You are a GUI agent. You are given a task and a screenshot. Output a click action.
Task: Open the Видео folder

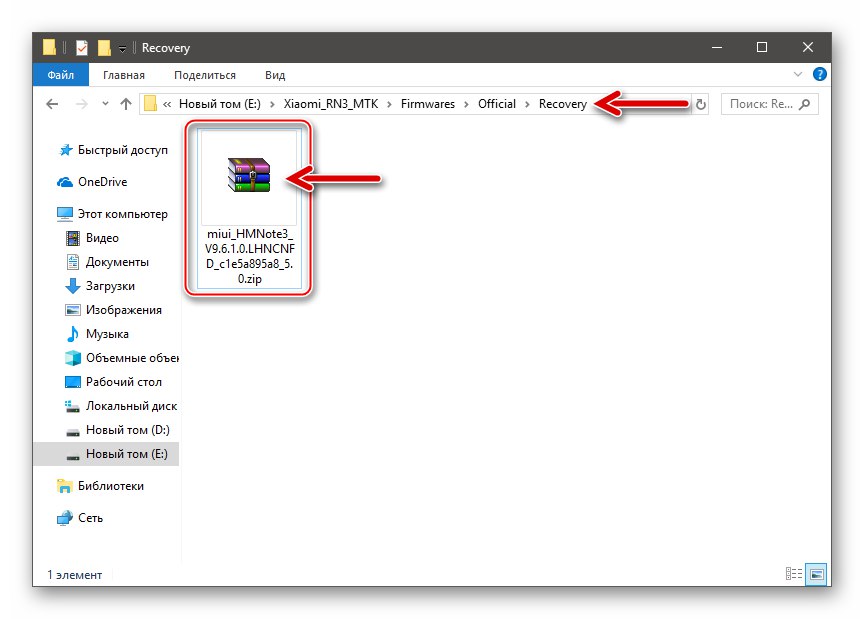(x=102, y=238)
